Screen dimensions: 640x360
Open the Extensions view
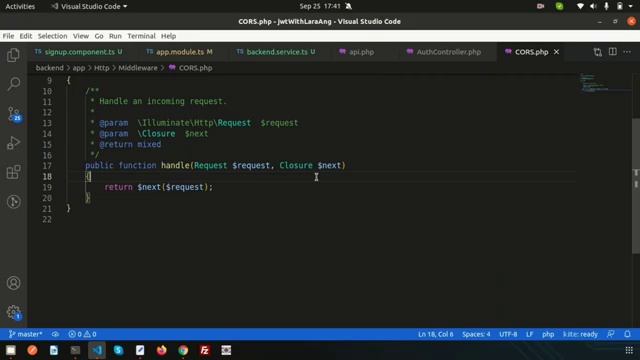point(13,172)
